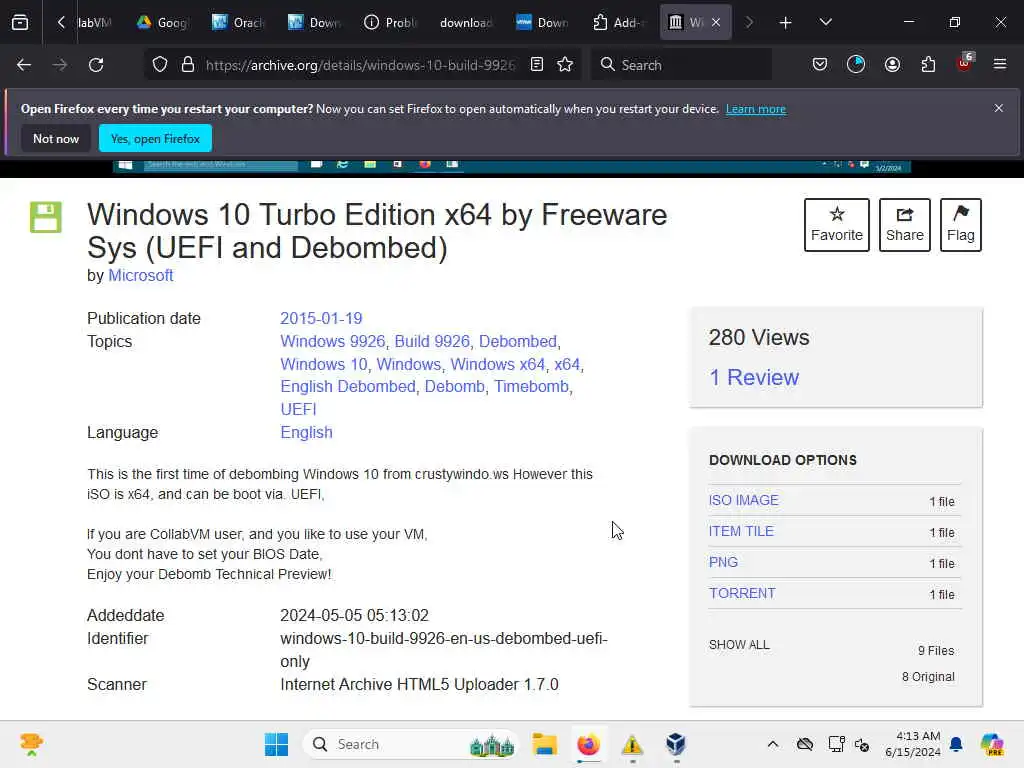The image size is (1024, 768).
Task: Open the 8 Original files link
Action: pos(928,677)
